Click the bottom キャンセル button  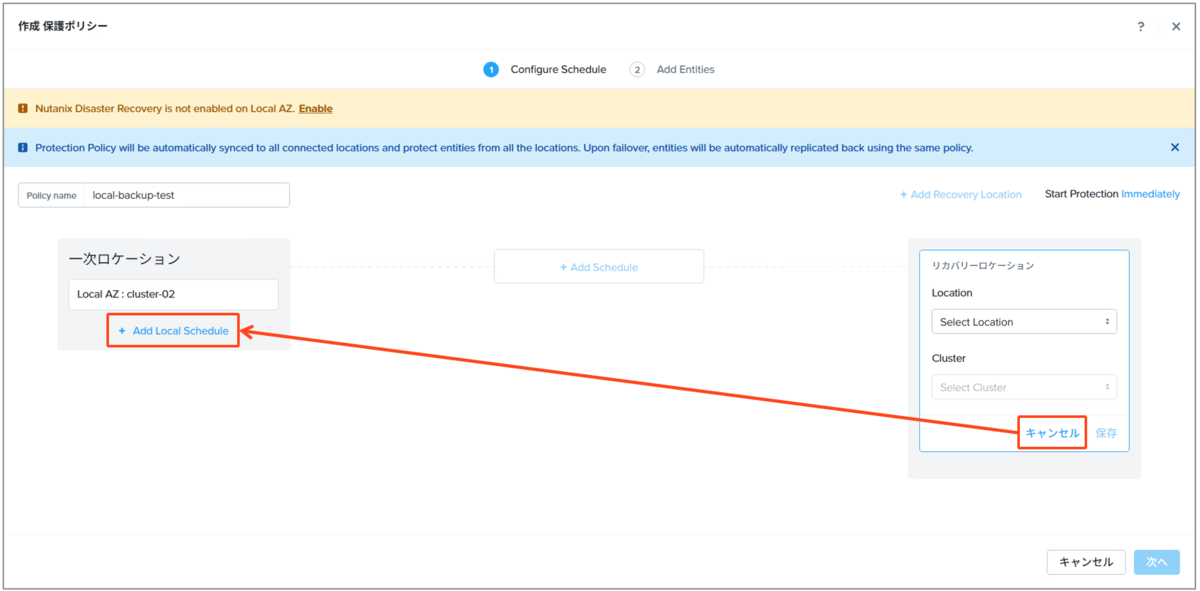click(1086, 562)
